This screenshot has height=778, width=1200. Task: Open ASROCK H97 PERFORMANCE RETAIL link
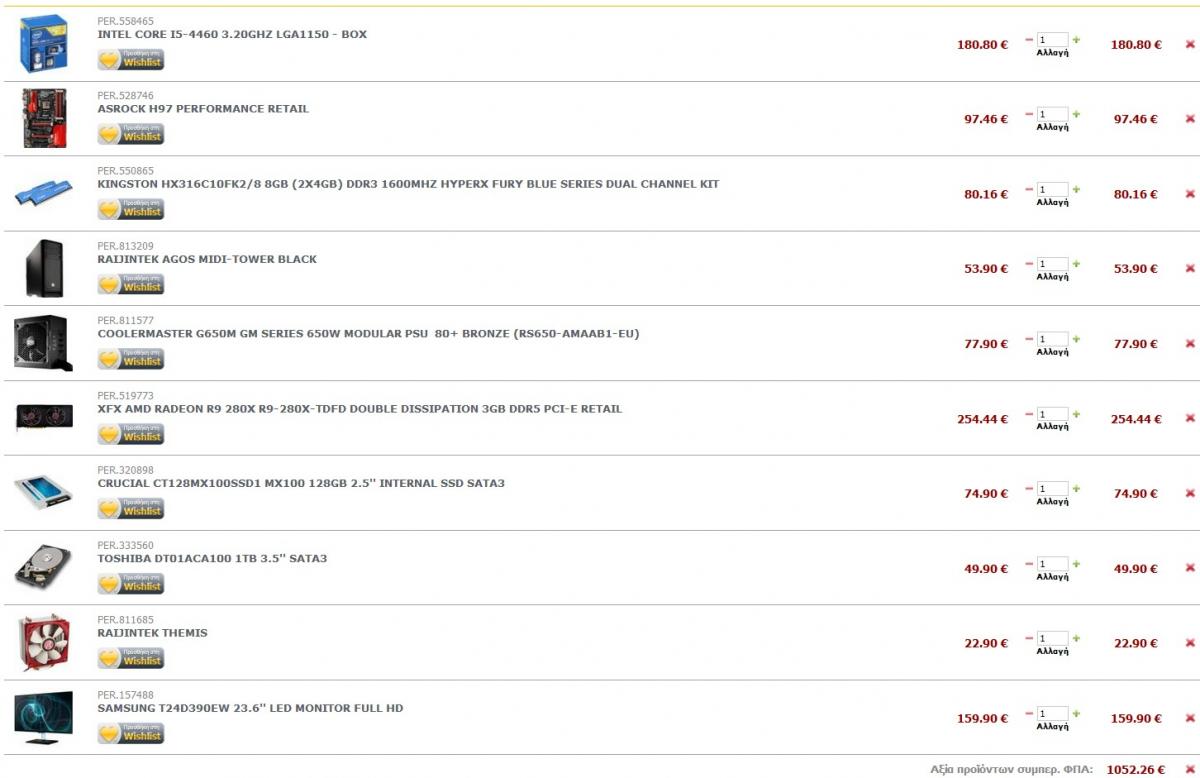[203, 108]
